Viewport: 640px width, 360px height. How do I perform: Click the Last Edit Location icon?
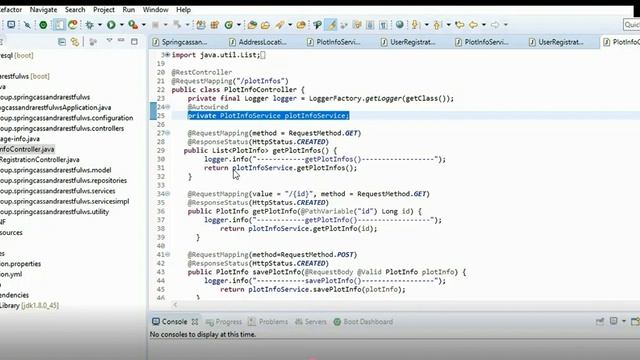click(460, 25)
